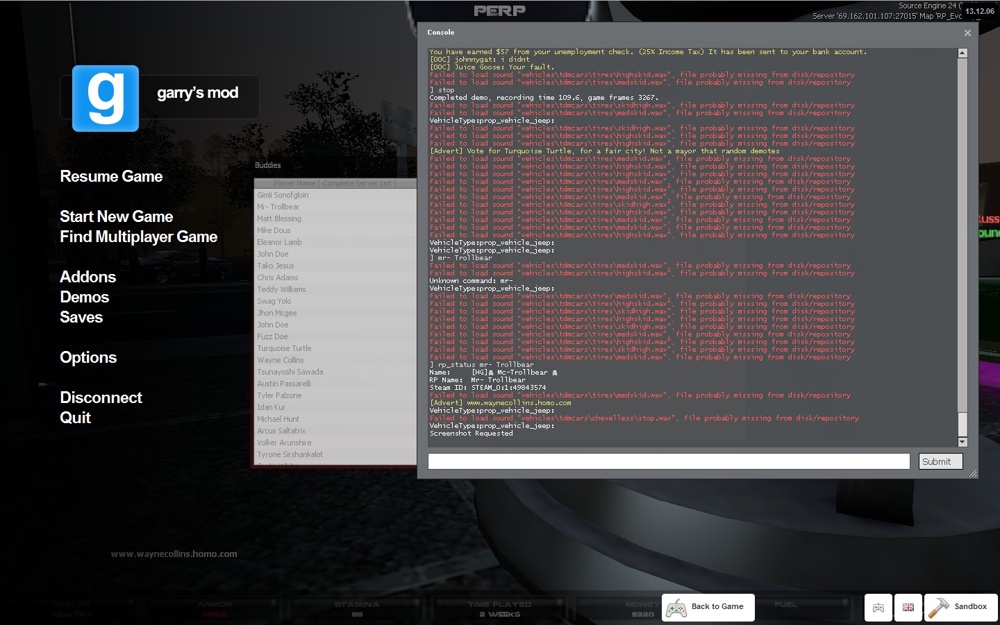The height and width of the screenshot is (625, 1000).
Task: Click the Player Name Complete Server List header
Action: pos(335,183)
